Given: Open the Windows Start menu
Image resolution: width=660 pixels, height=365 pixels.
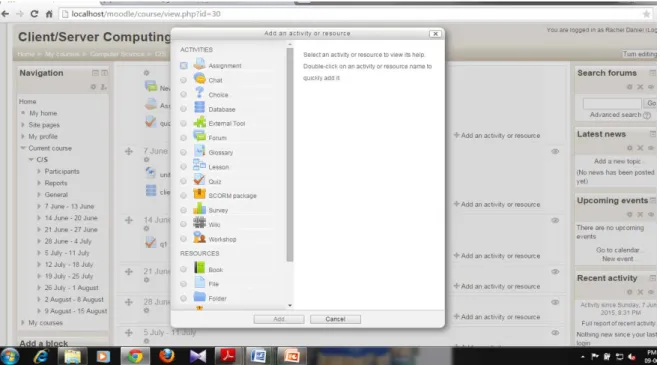Looking at the screenshot, I should [x=10, y=356].
